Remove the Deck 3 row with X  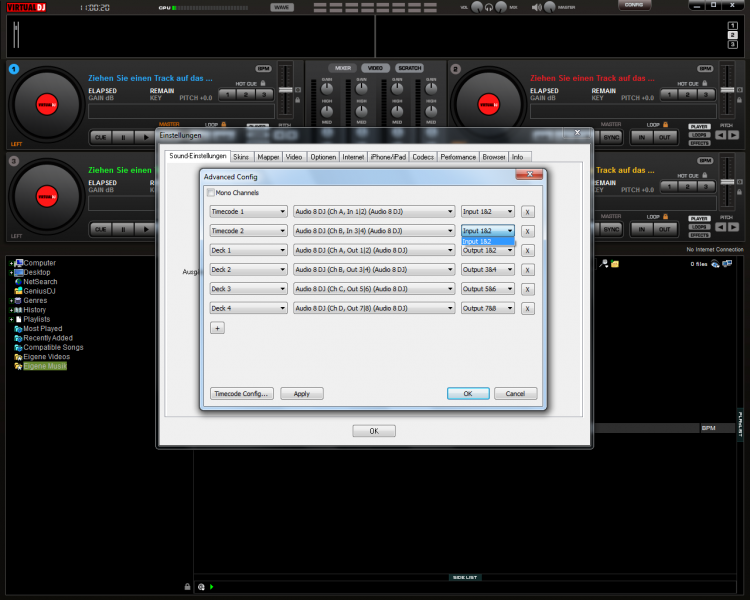528,289
